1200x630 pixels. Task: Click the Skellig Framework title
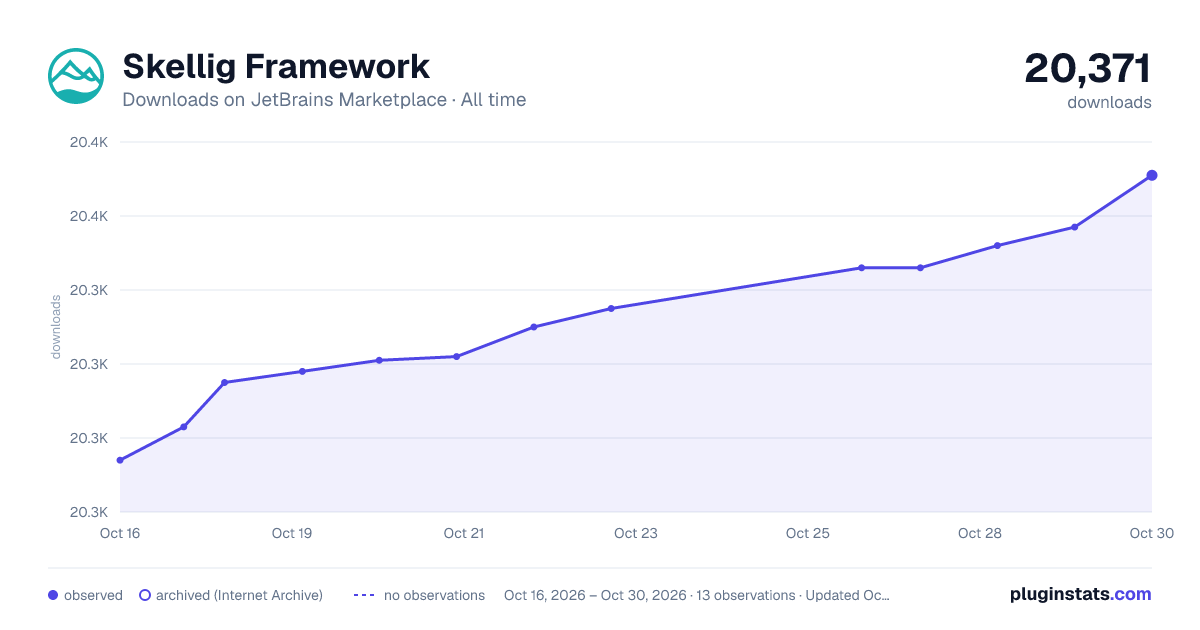(276, 67)
